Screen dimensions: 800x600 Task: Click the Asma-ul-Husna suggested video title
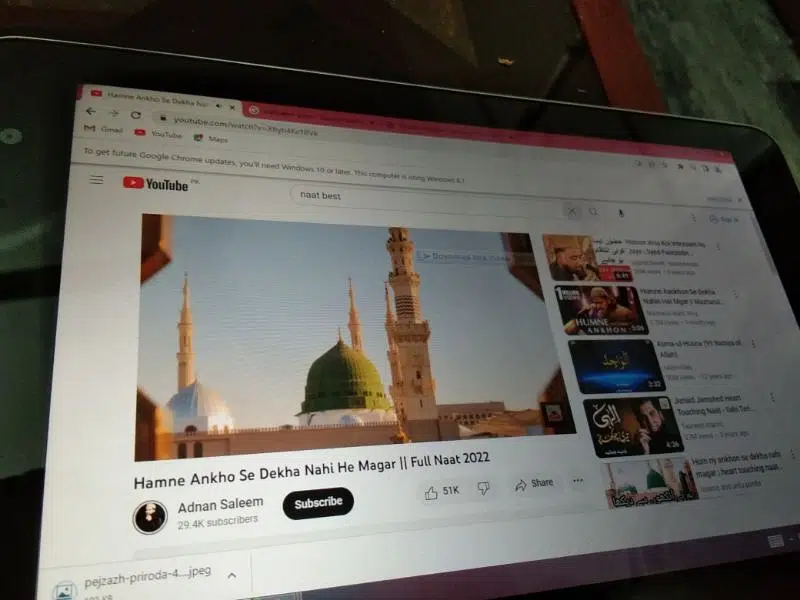tap(700, 348)
